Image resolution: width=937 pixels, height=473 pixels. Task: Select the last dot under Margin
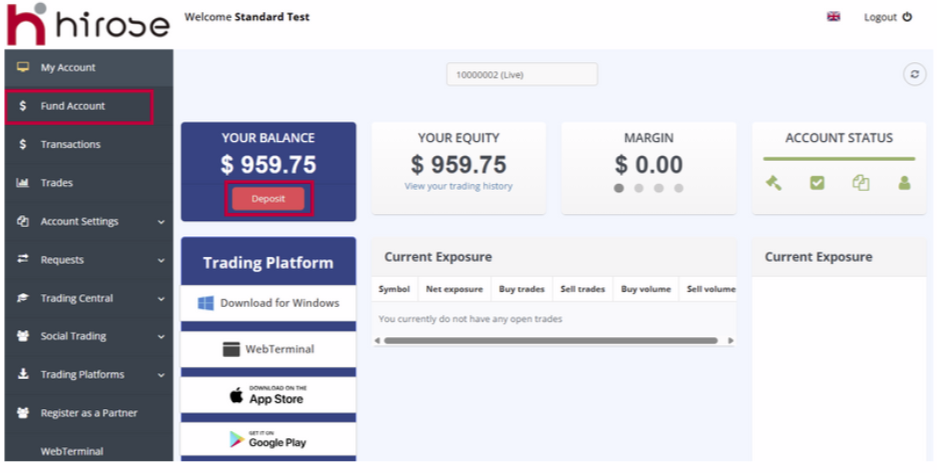coord(679,188)
